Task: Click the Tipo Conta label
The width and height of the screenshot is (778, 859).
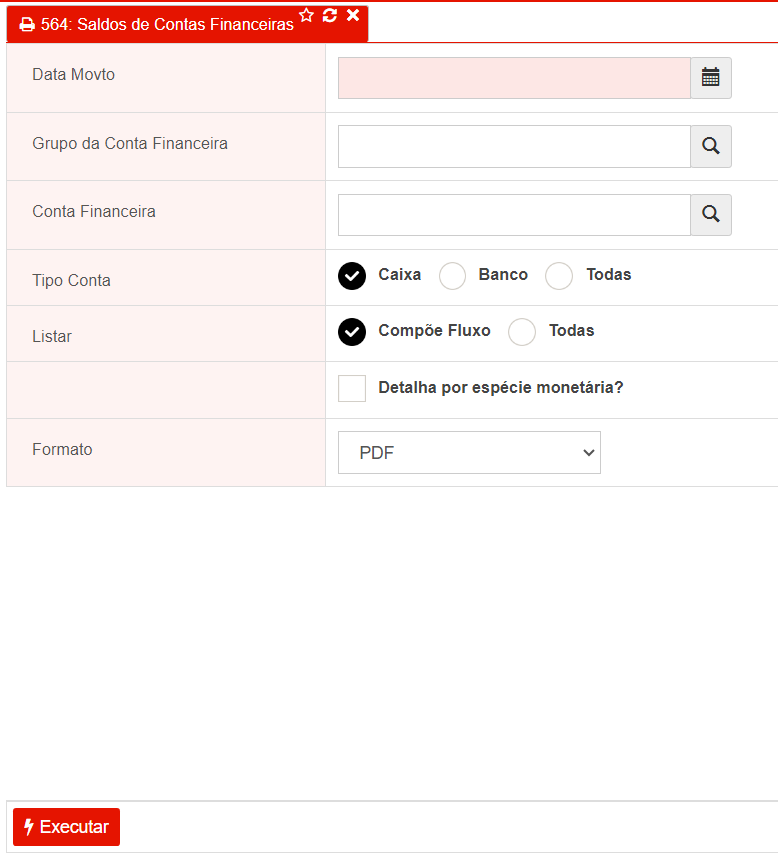Action: 71,280
